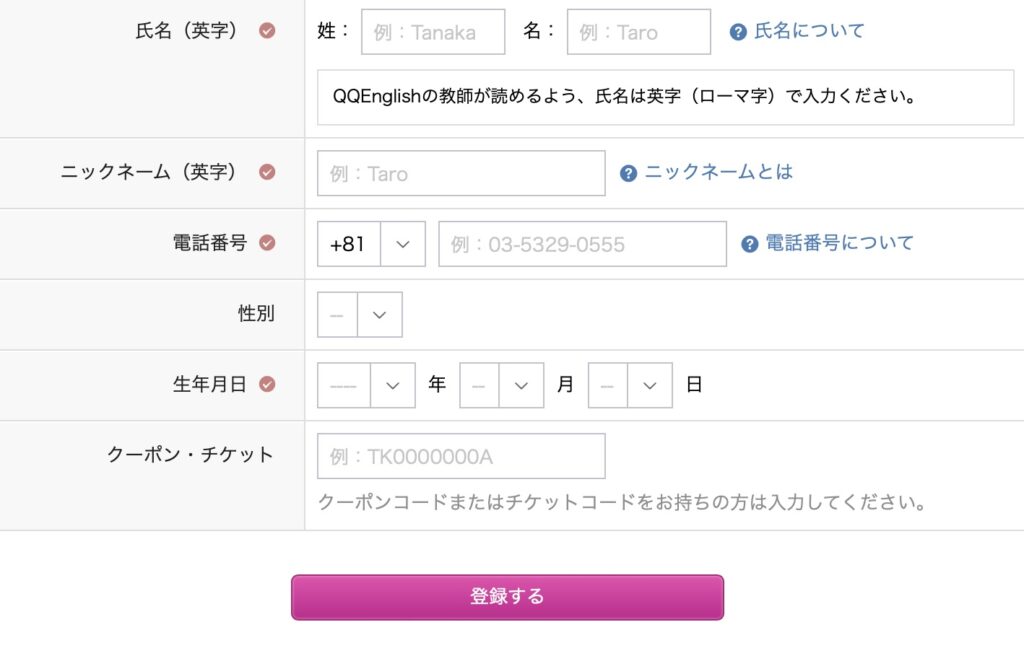The height and width of the screenshot is (648, 1024).
Task: Click the help icon beside 氏名について
Action: (x=738, y=32)
